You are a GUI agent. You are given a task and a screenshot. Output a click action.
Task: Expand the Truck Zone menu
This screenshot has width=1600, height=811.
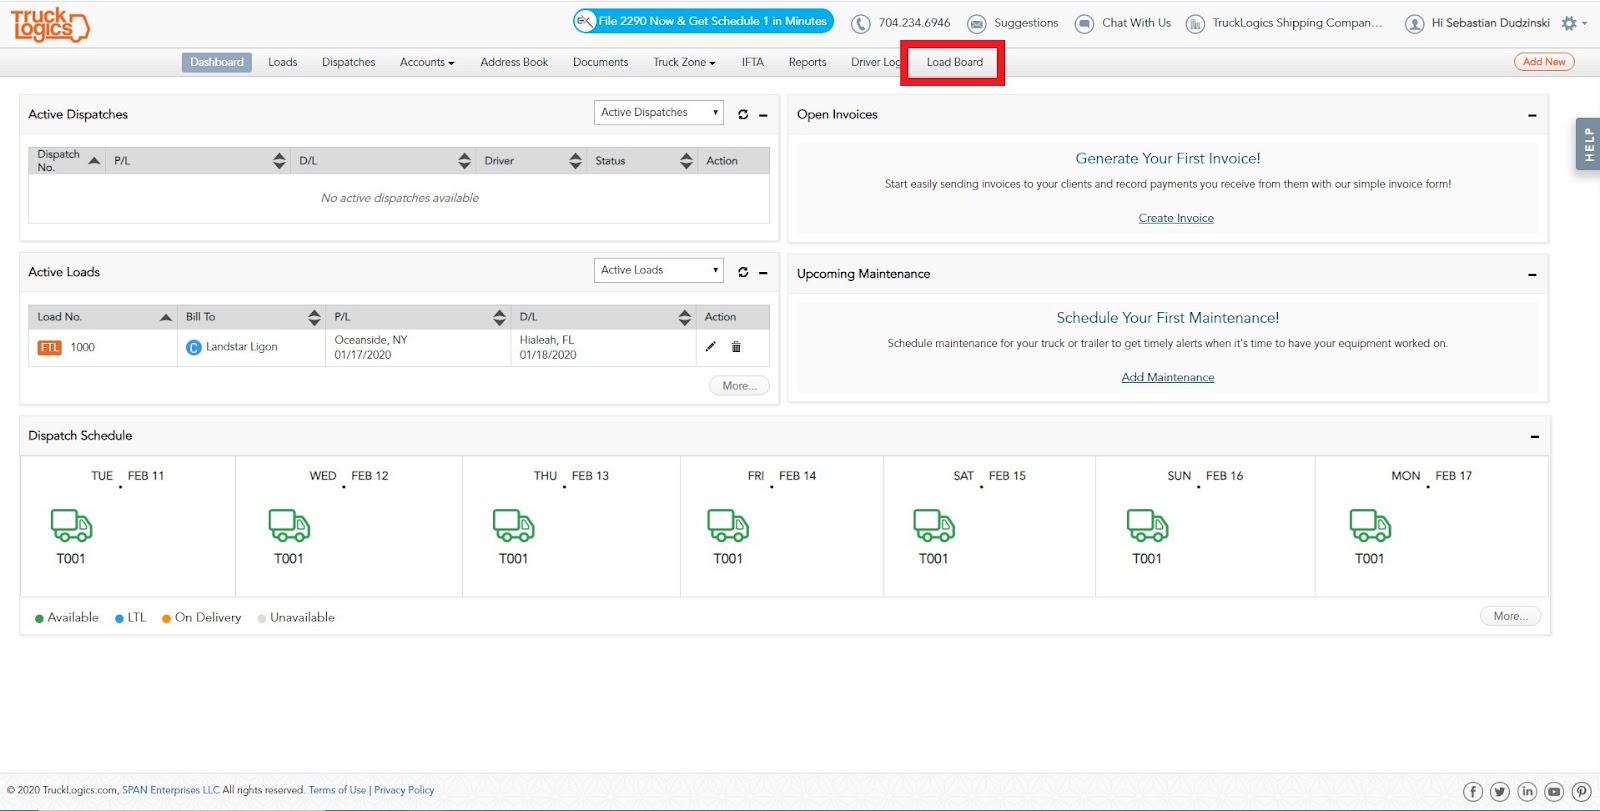click(684, 62)
